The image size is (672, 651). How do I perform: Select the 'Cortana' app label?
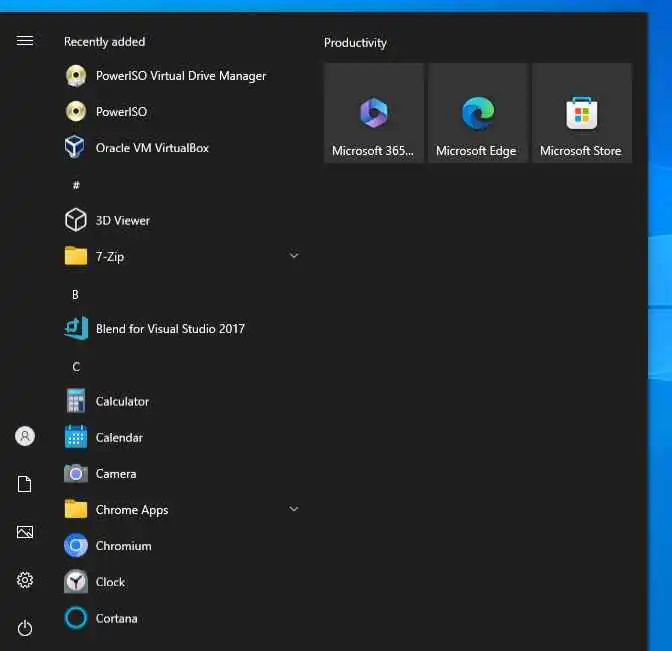[117, 618]
